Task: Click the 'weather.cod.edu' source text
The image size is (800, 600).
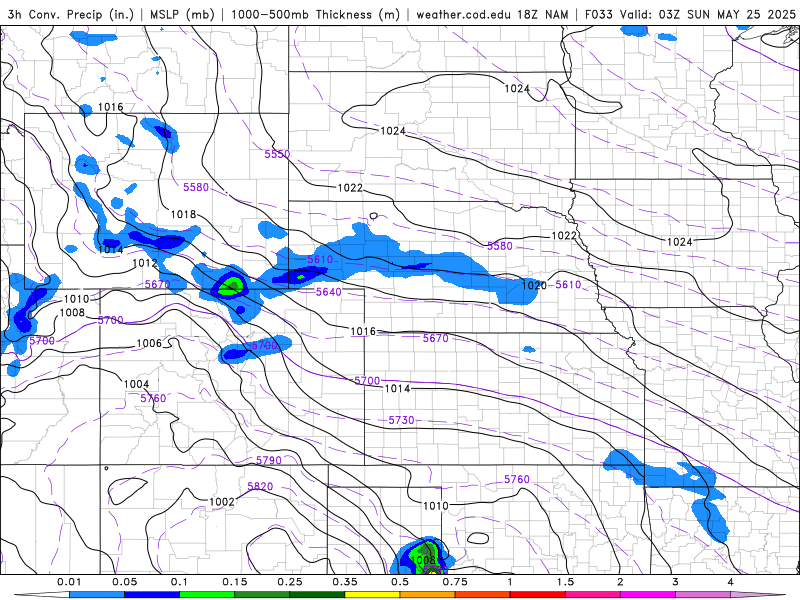Action: point(463,15)
